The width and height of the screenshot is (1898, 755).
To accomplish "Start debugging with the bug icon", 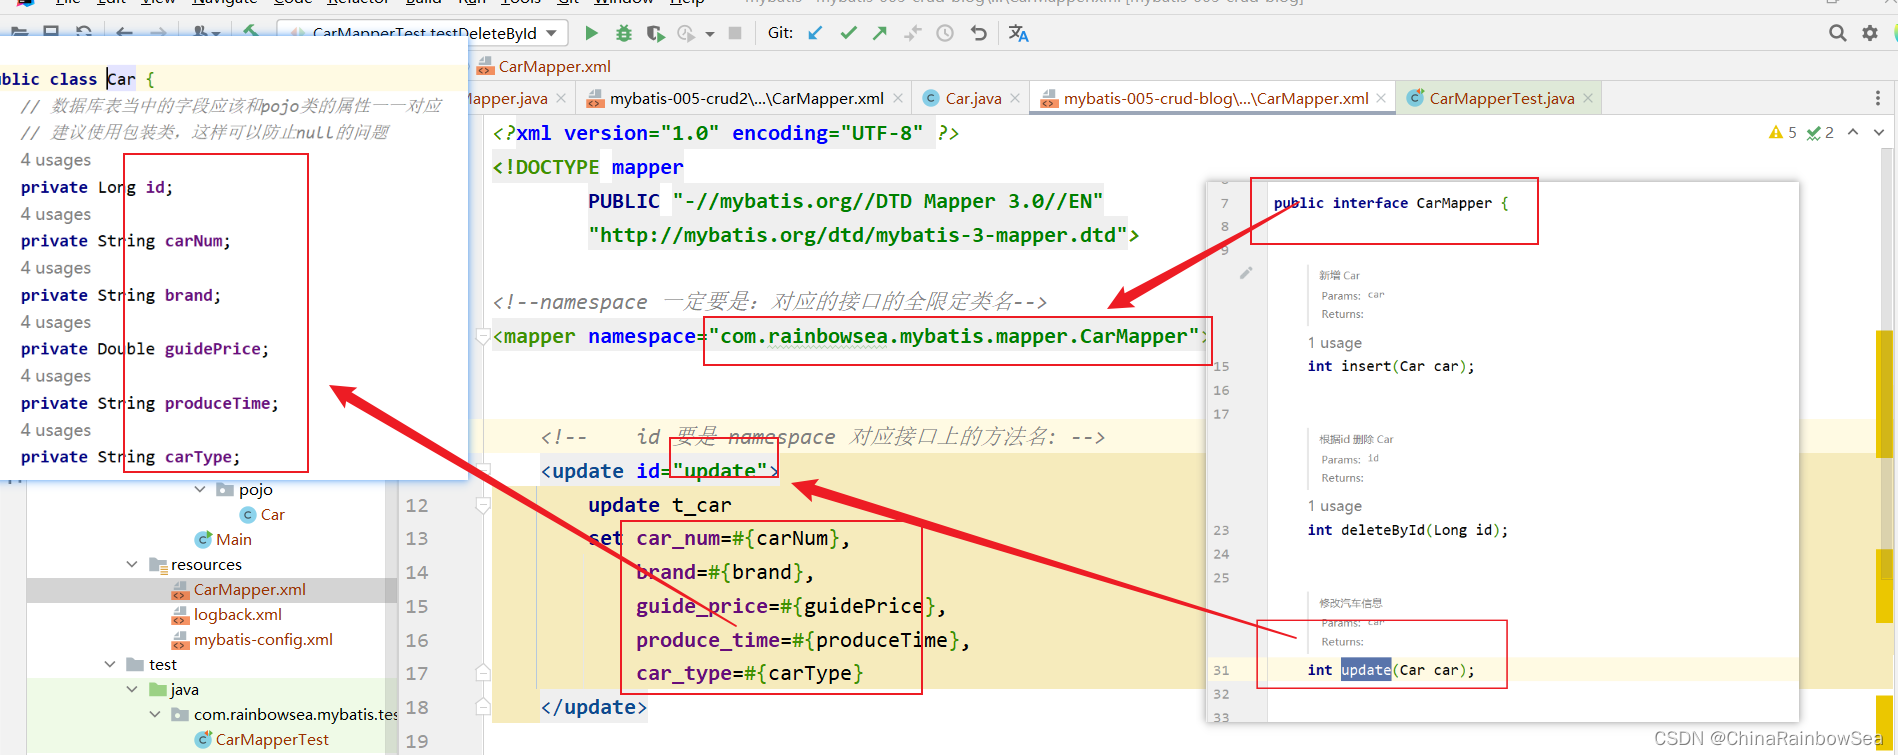I will [x=623, y=34].
